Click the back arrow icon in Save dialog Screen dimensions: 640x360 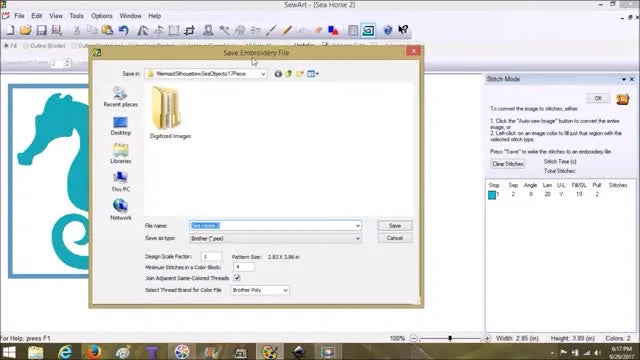[278, 74]
